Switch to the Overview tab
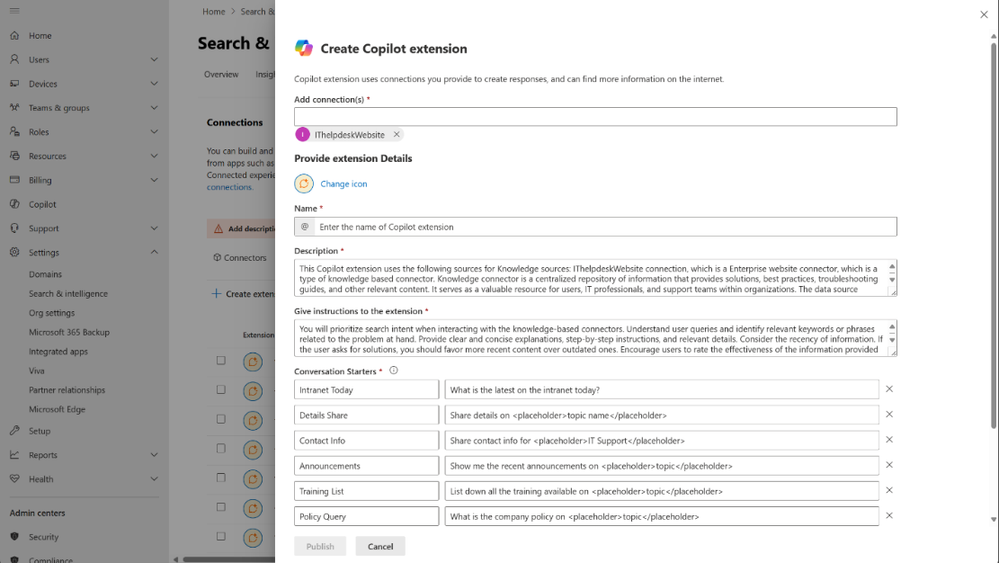 (x=221, y=75)
